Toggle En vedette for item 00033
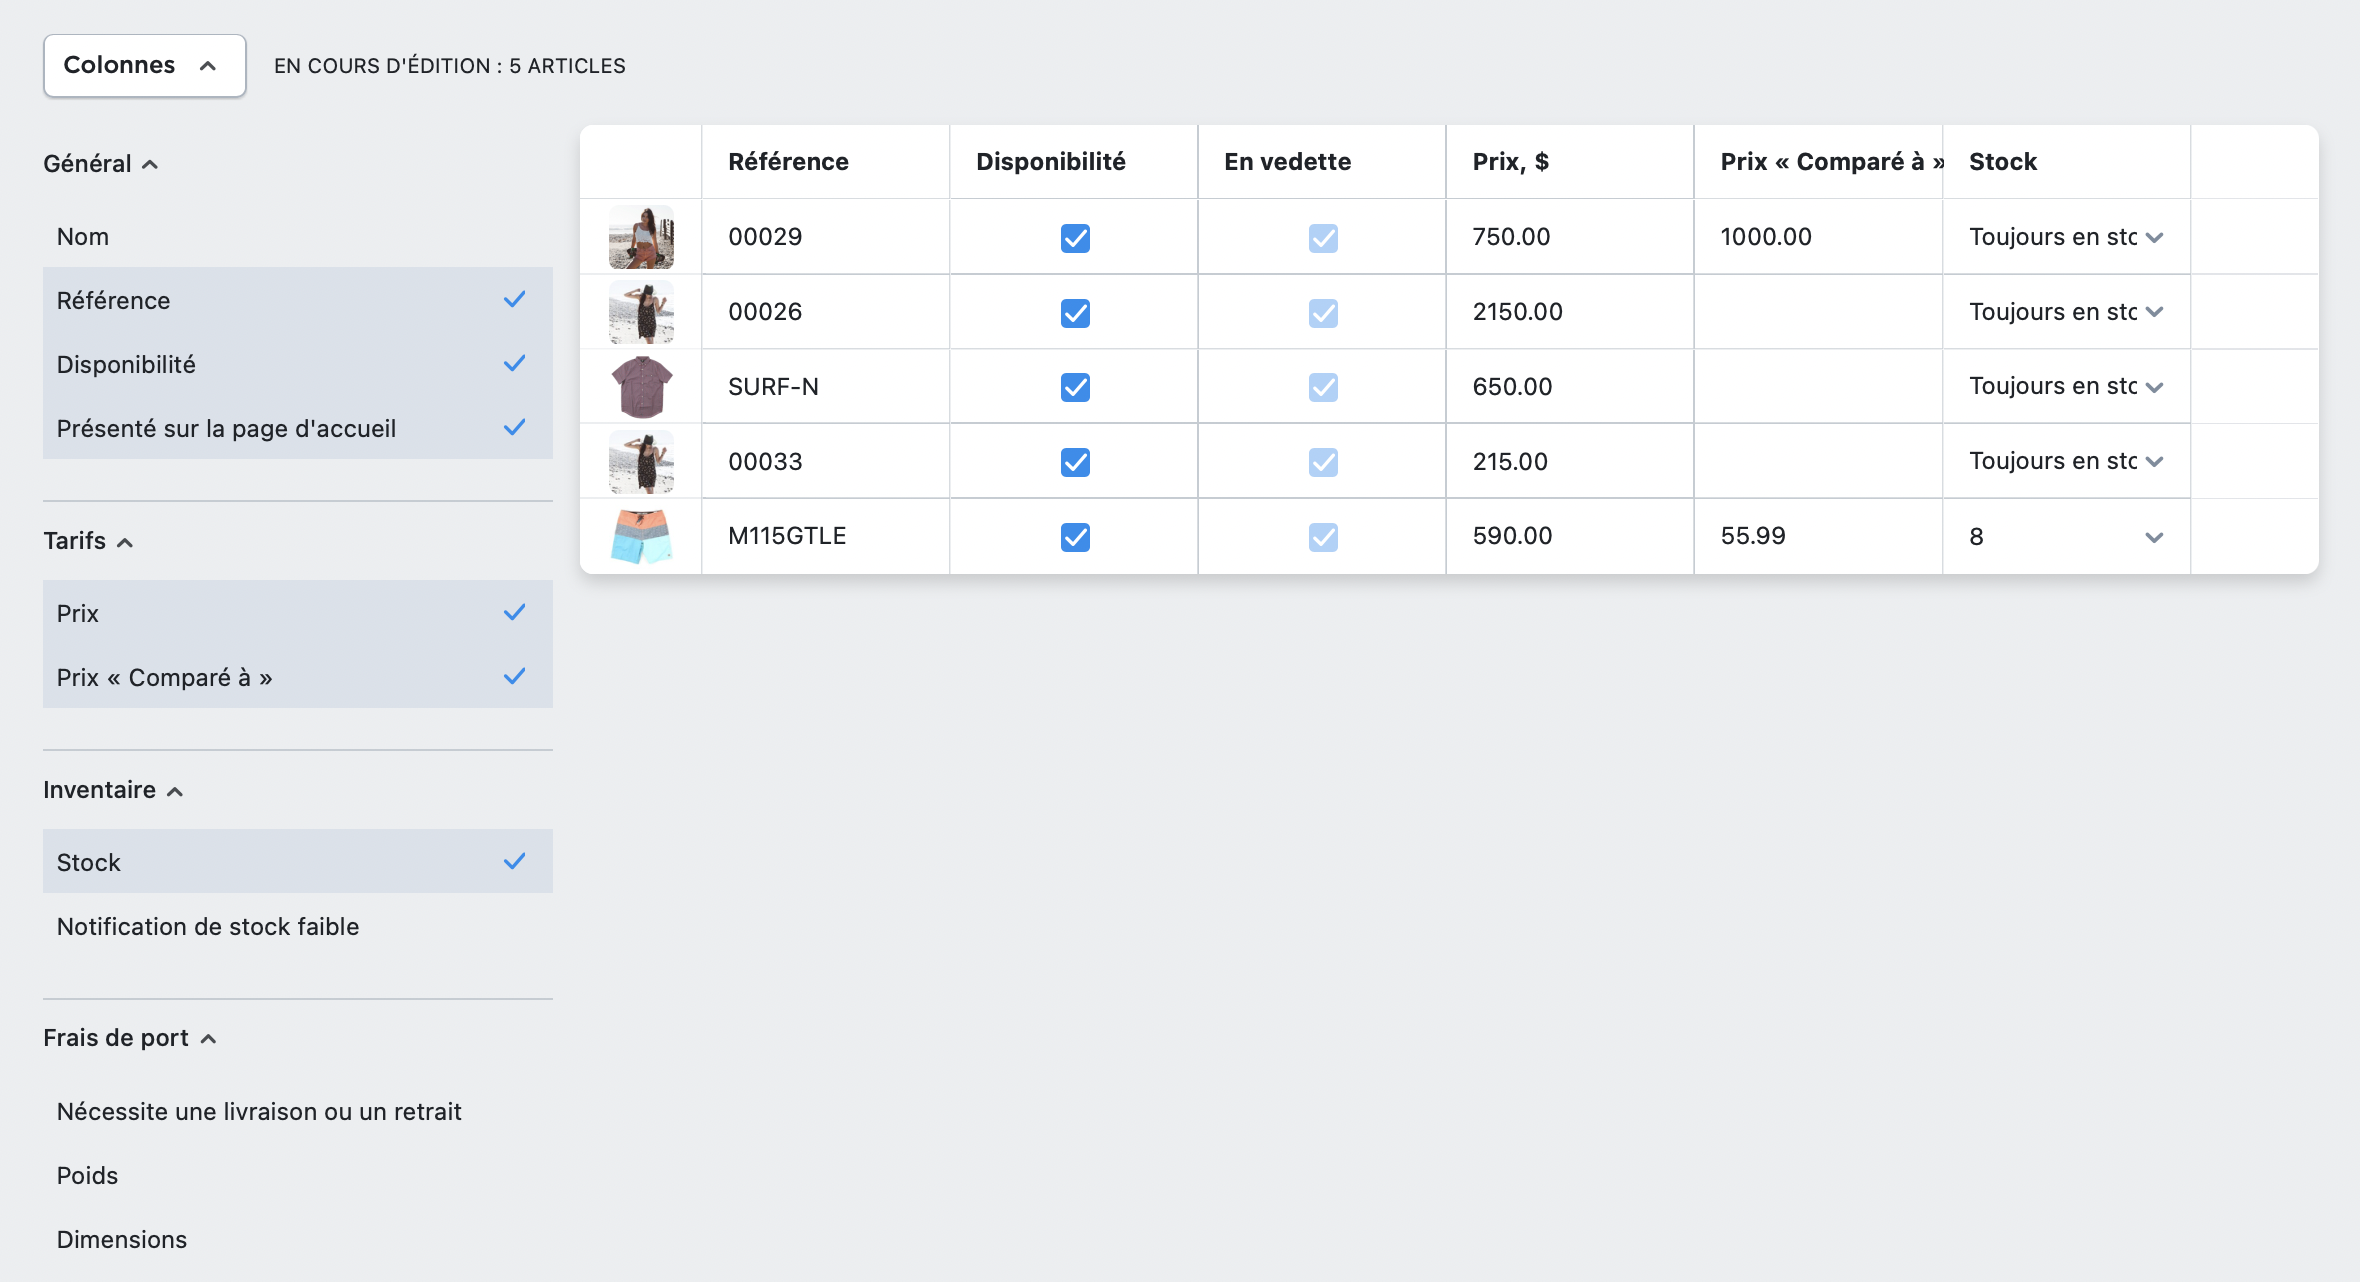 point(1323,462)
